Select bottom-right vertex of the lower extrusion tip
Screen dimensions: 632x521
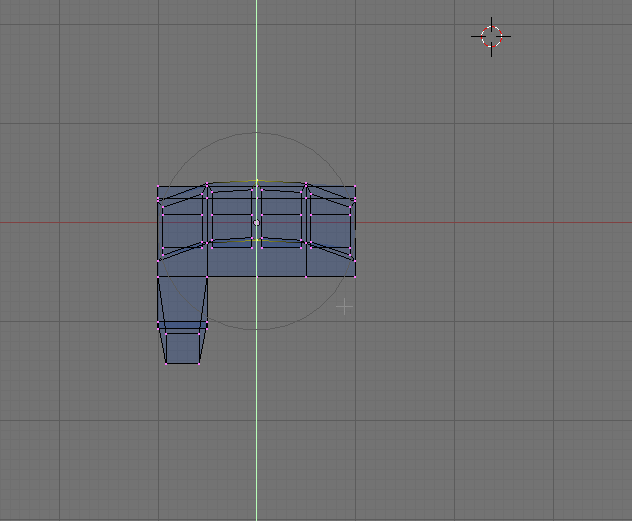pos(199,364)
